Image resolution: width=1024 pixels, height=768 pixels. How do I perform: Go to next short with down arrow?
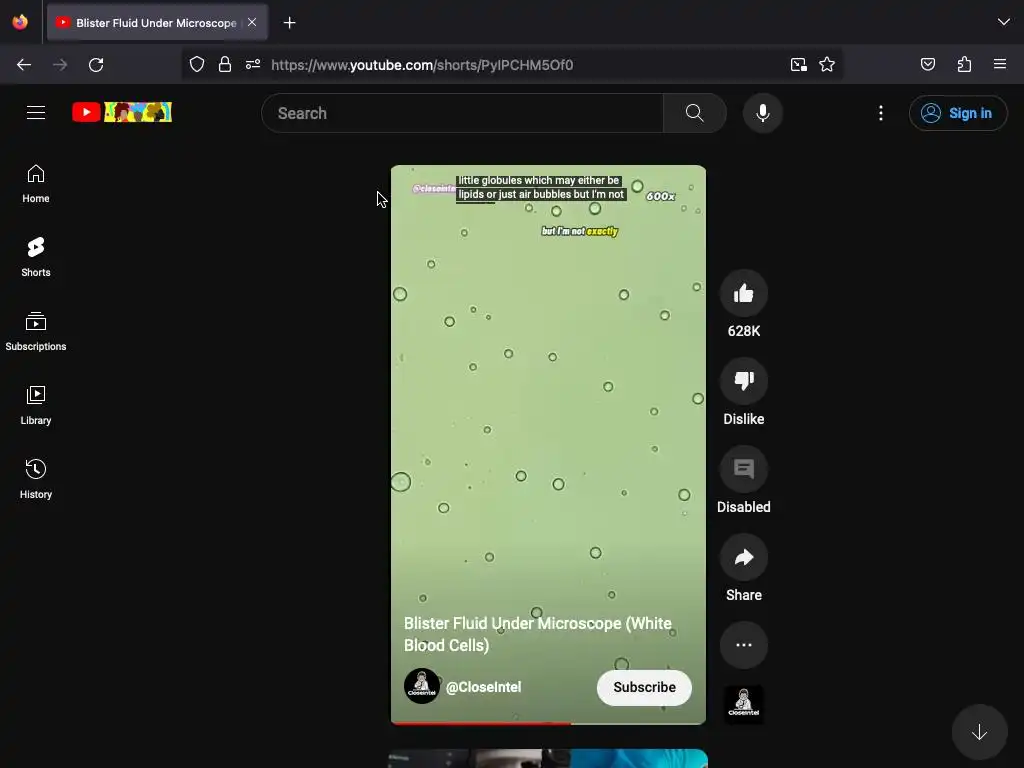coord(979,732)
